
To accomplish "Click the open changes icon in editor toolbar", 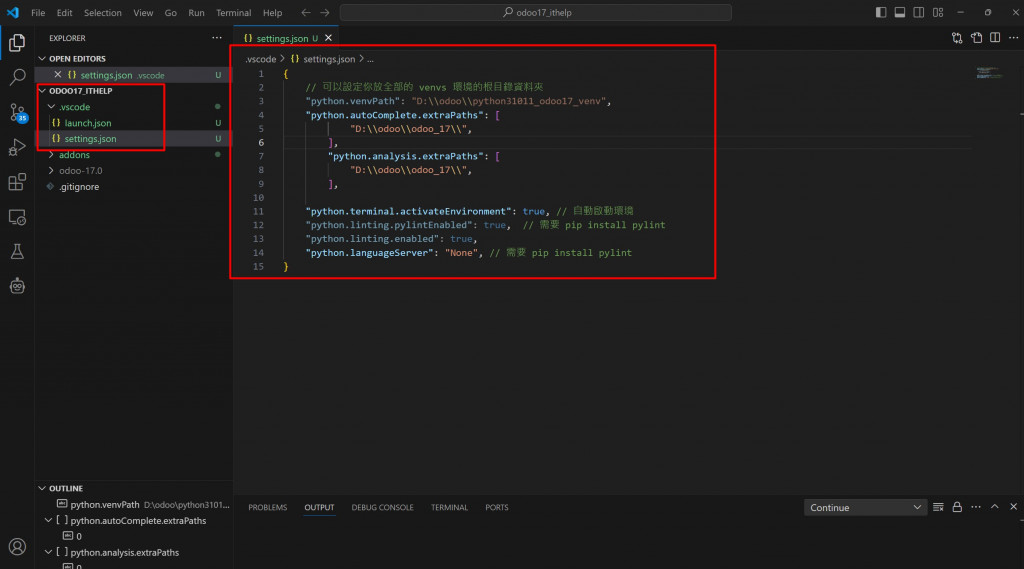I will 976,38.
